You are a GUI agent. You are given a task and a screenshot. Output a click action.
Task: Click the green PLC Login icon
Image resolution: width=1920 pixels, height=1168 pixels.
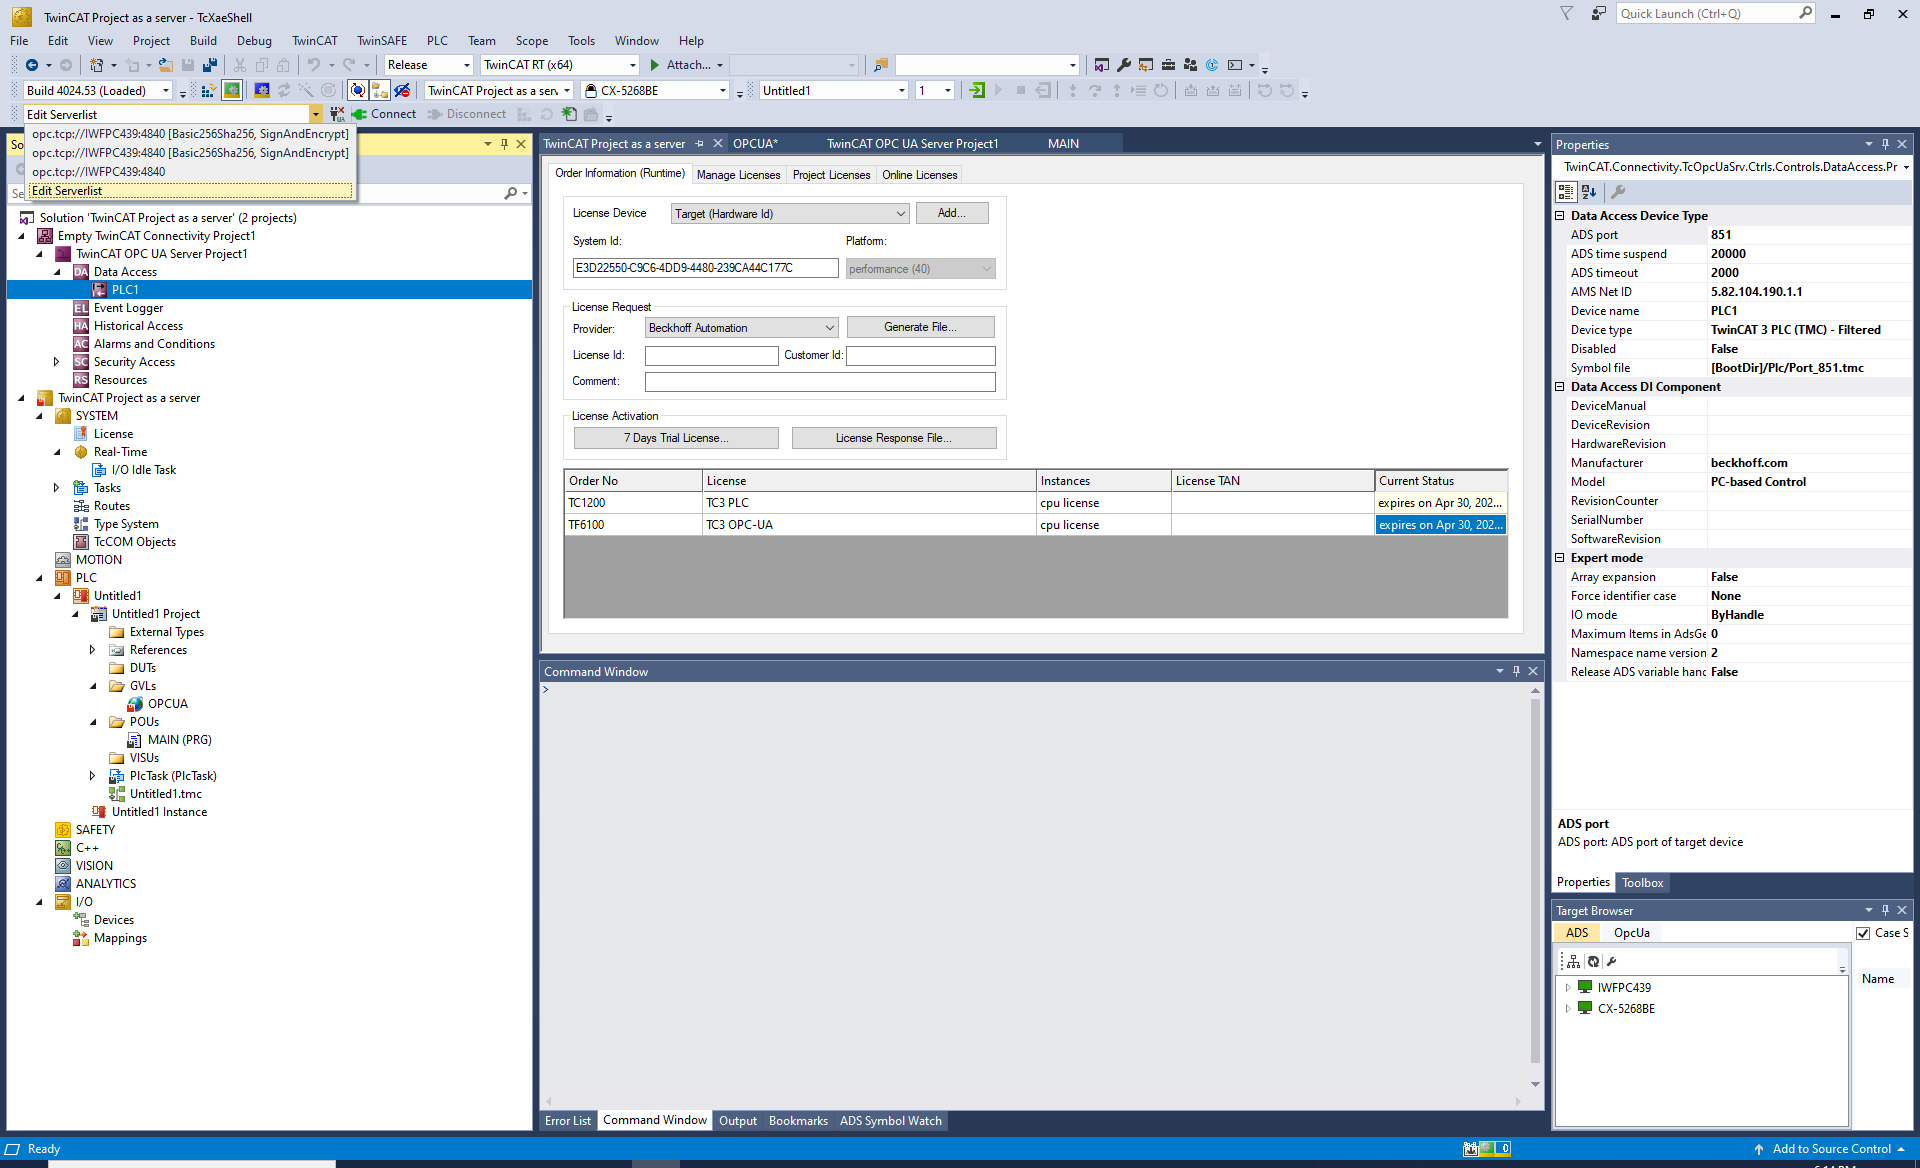point(977,91)
